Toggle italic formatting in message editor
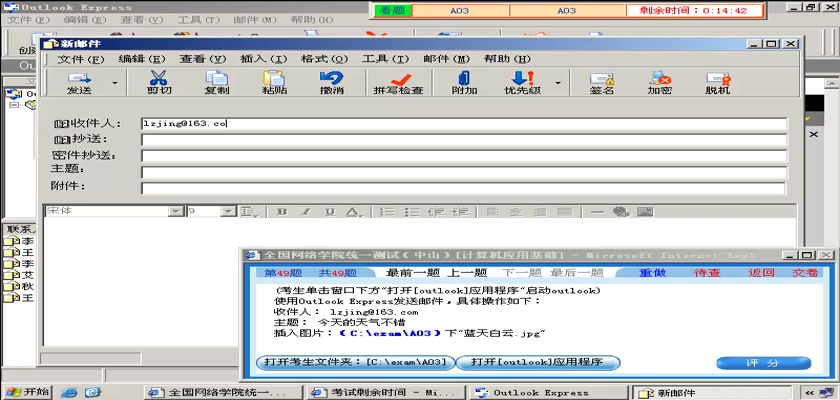Screen dimensions: 840x400 tap(306, 212)
